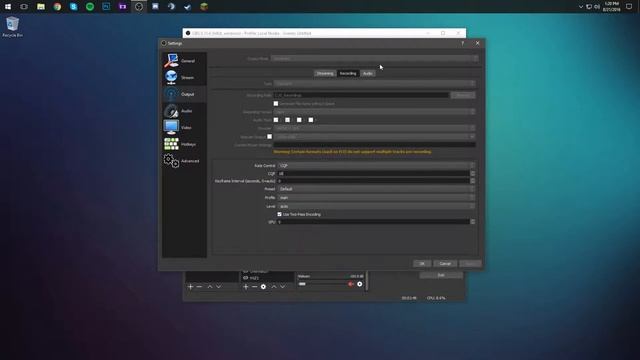Adjust the GPU stepper arrows
Screen dimensions: 640x360
[472, 222]
